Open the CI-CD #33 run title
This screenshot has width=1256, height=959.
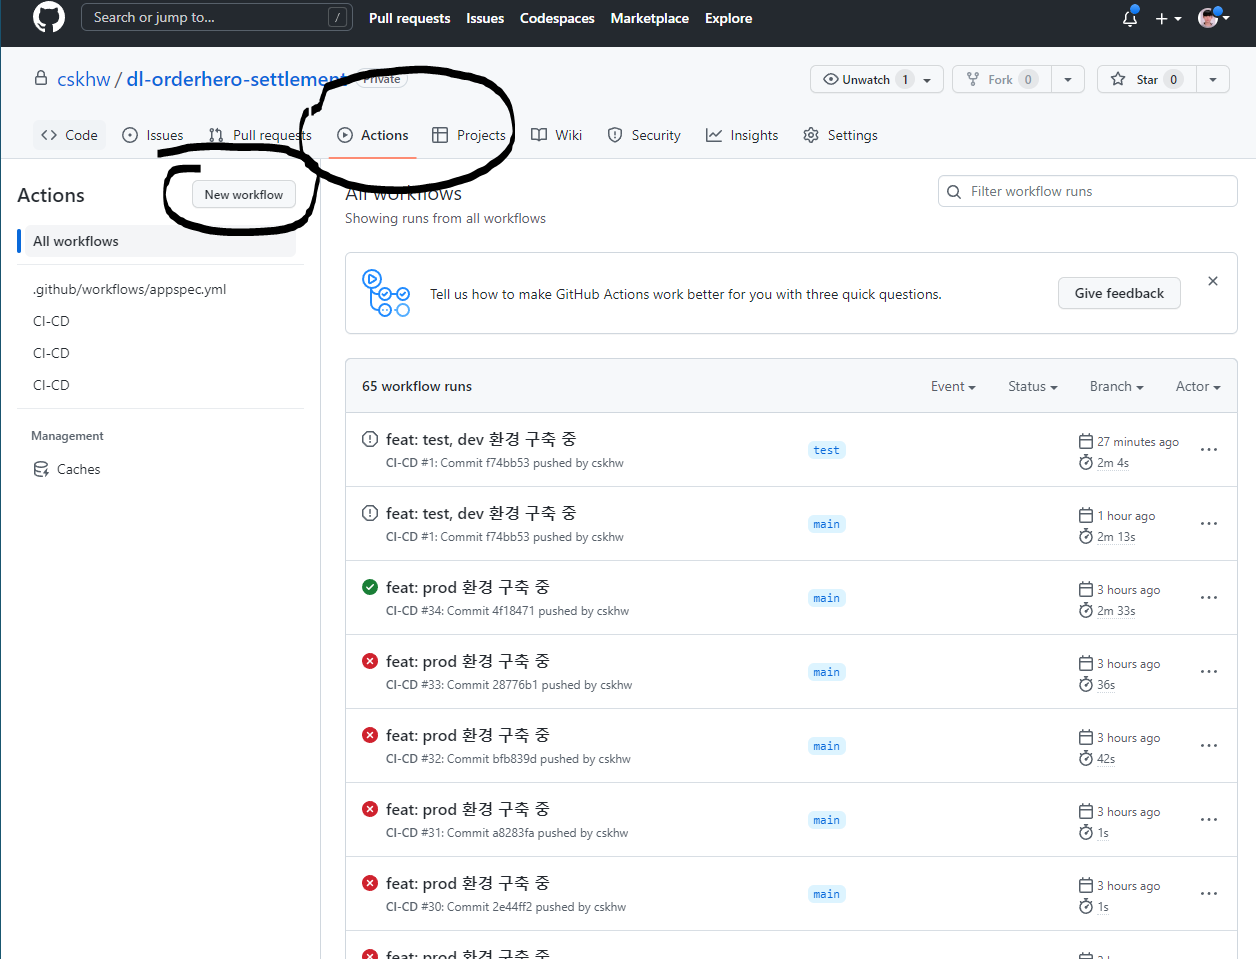tap(468, 661)
